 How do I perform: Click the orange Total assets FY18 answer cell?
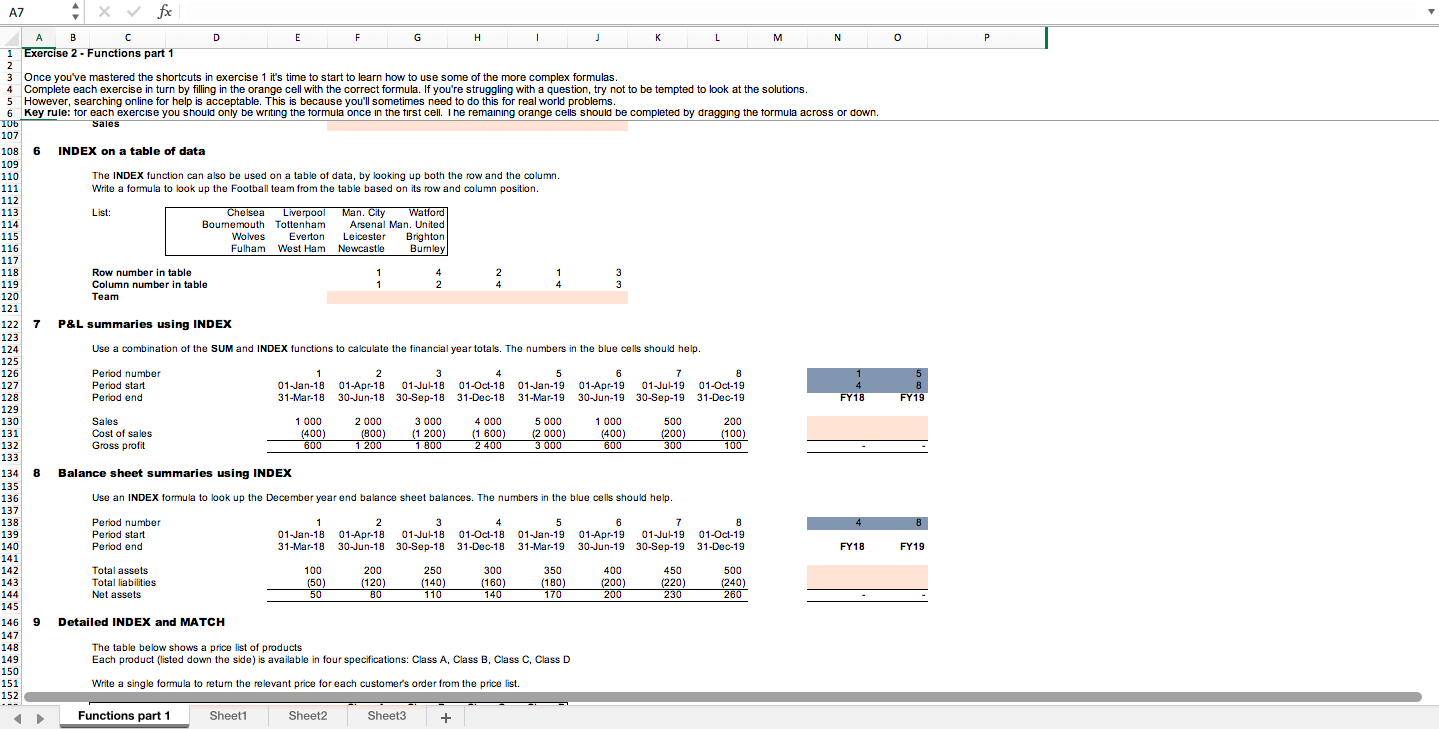(837, 571)
